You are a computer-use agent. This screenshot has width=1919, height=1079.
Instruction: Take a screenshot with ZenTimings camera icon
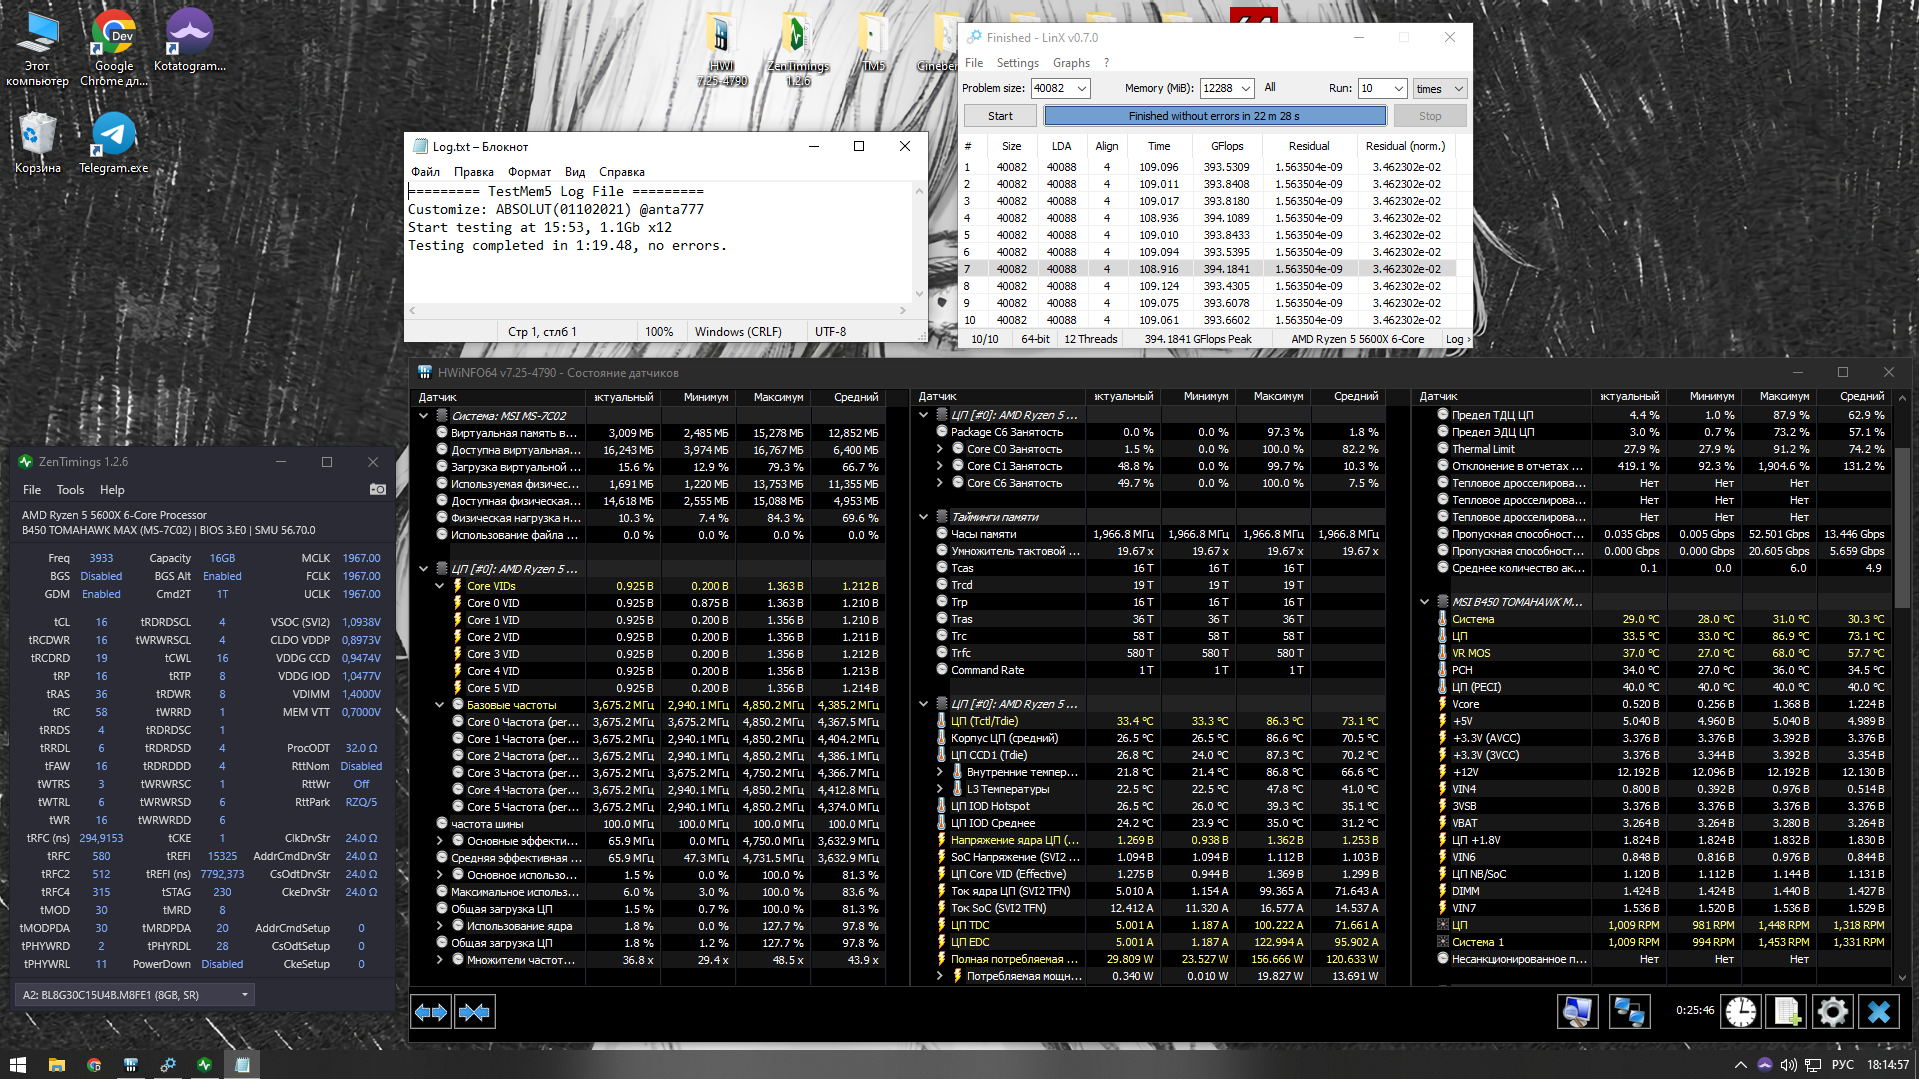click(377, 489)
